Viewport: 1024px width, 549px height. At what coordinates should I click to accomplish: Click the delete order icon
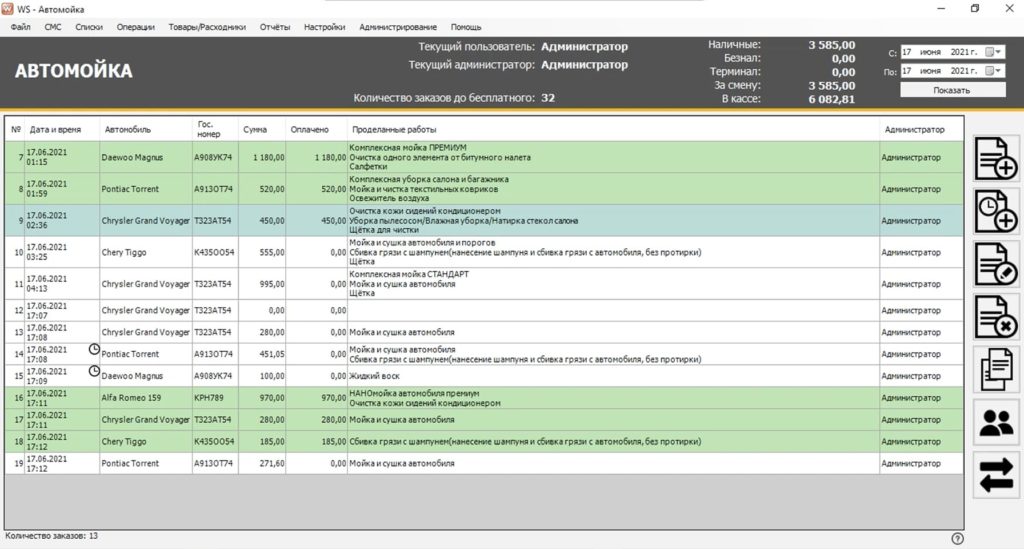(x=996, y=317)
